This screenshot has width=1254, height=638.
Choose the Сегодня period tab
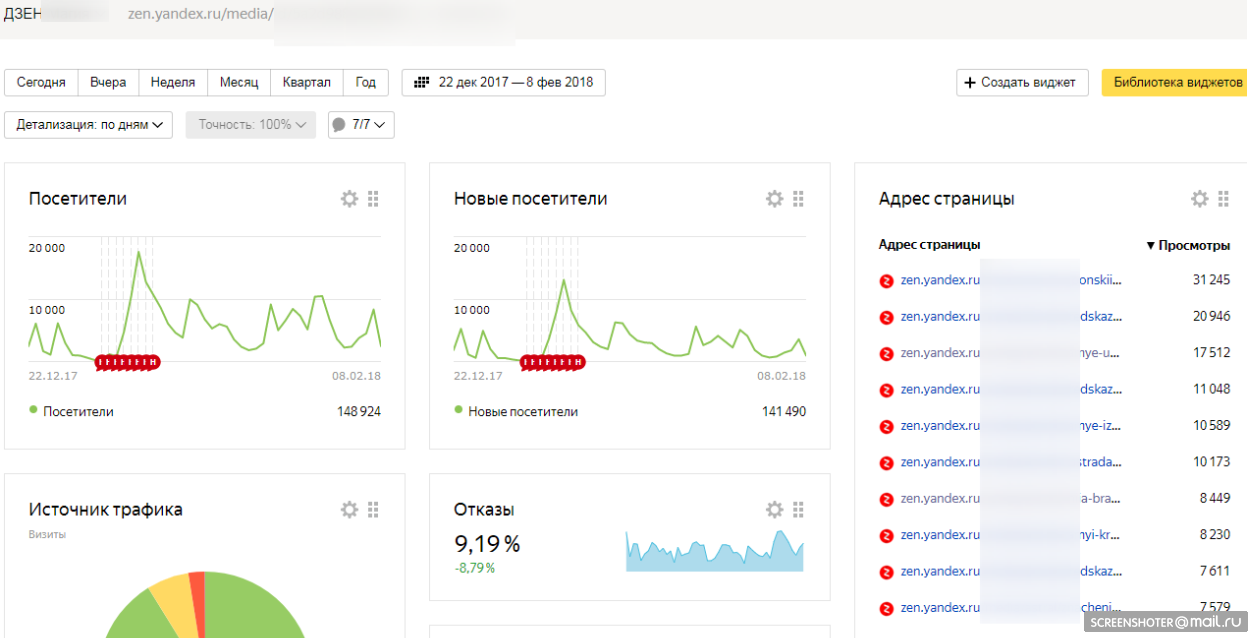41,82
